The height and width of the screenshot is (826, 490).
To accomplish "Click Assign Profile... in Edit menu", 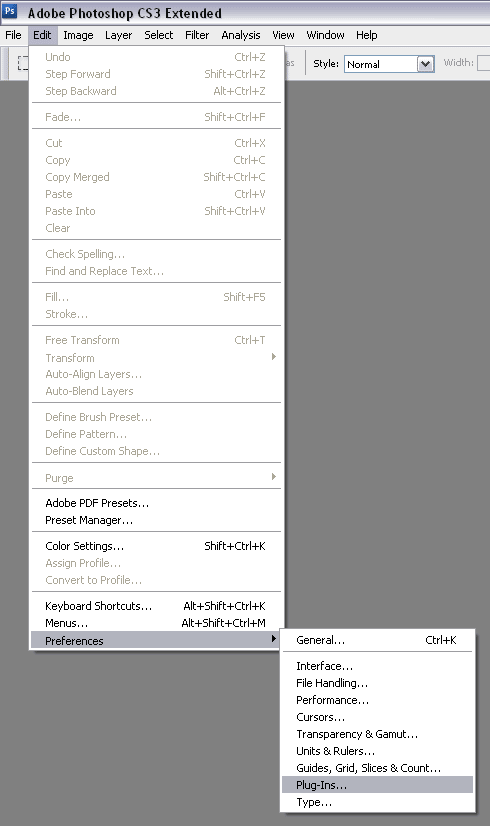I will (x=156, y=563).
